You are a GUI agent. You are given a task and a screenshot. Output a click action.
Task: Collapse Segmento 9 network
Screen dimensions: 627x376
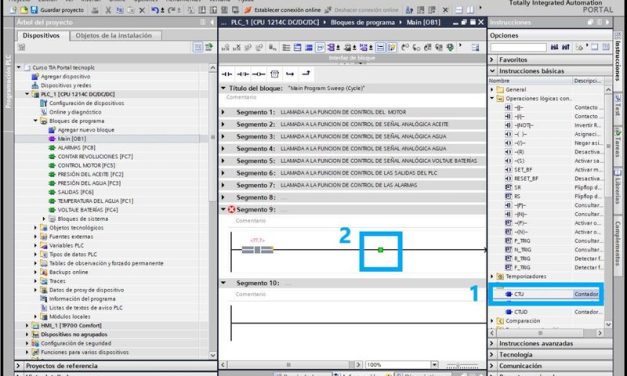tap(223, 209)
